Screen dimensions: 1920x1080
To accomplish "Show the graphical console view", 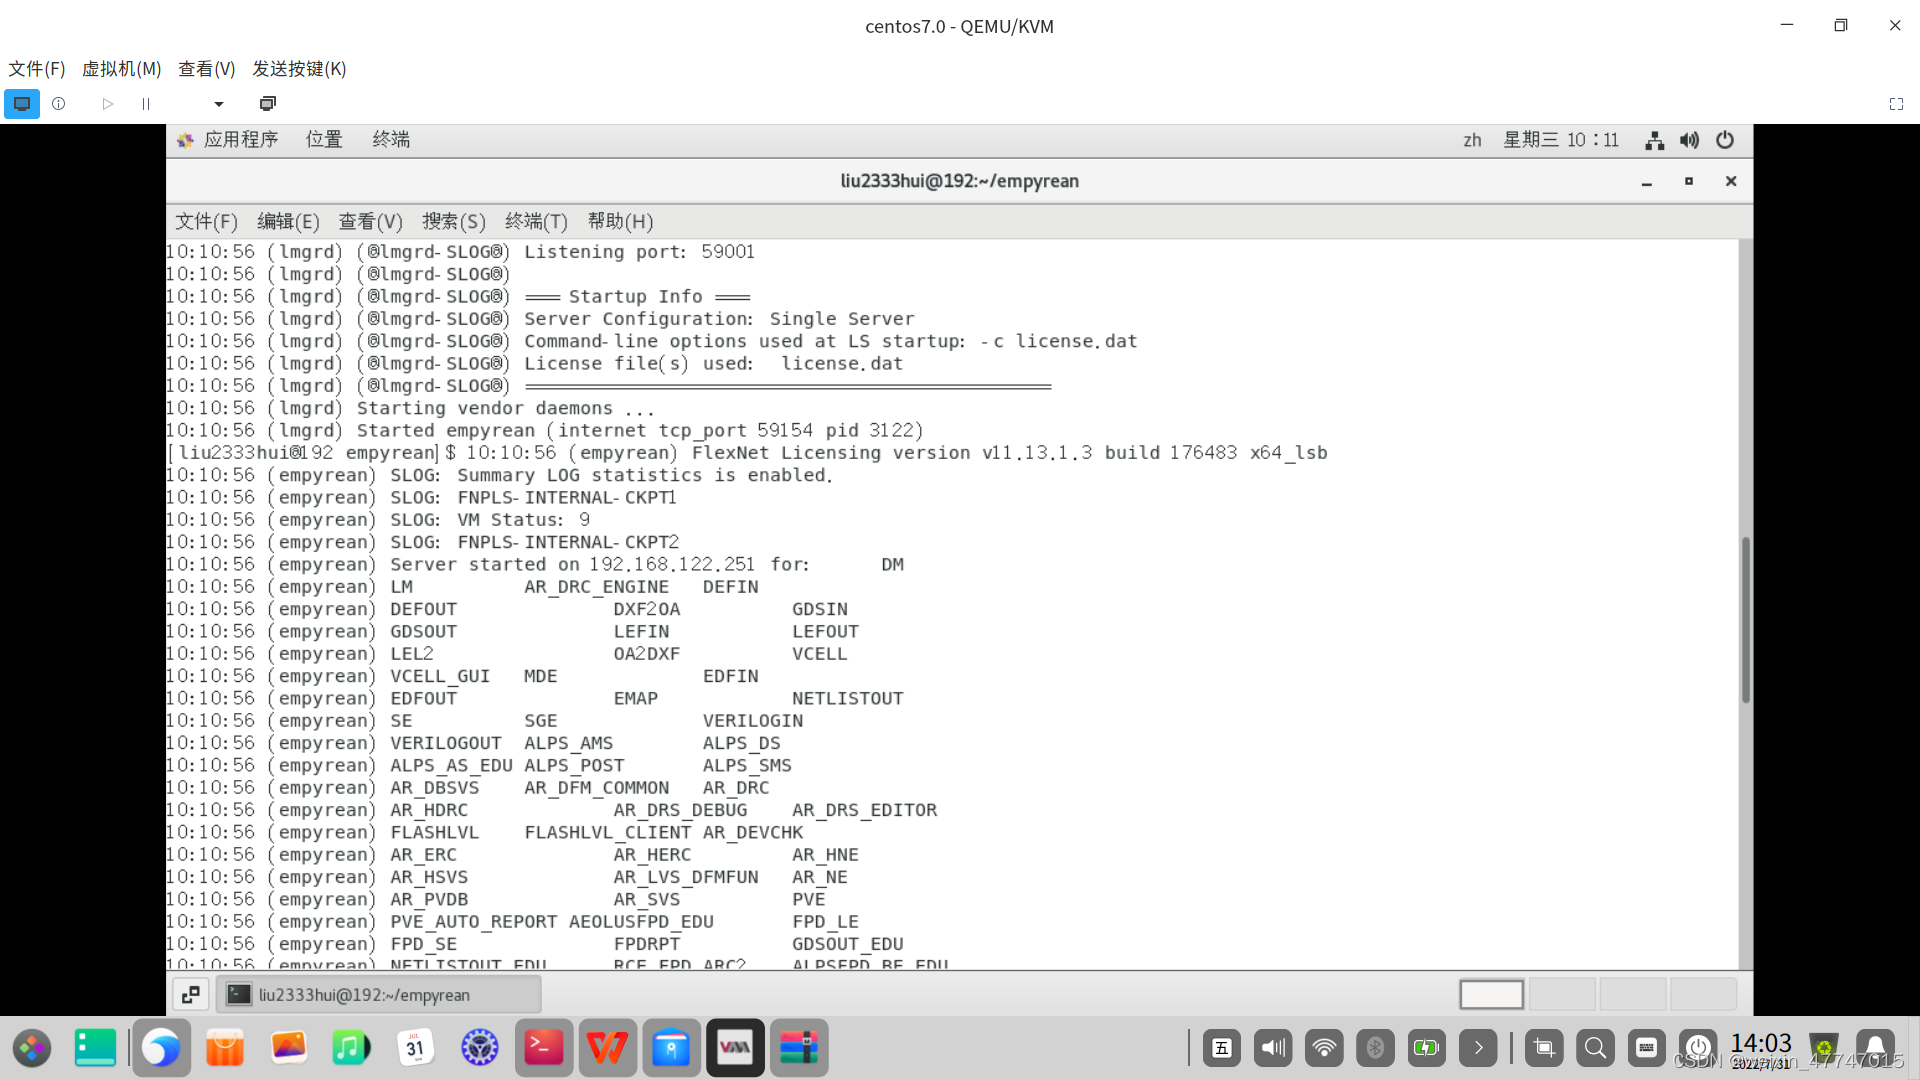I will 22,104.
